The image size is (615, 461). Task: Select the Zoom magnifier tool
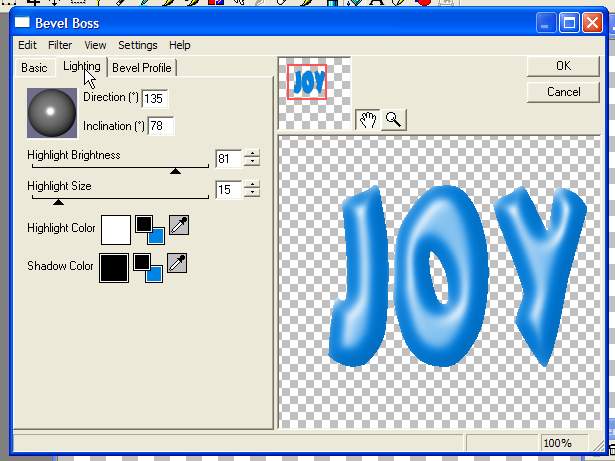pos(393,120)
